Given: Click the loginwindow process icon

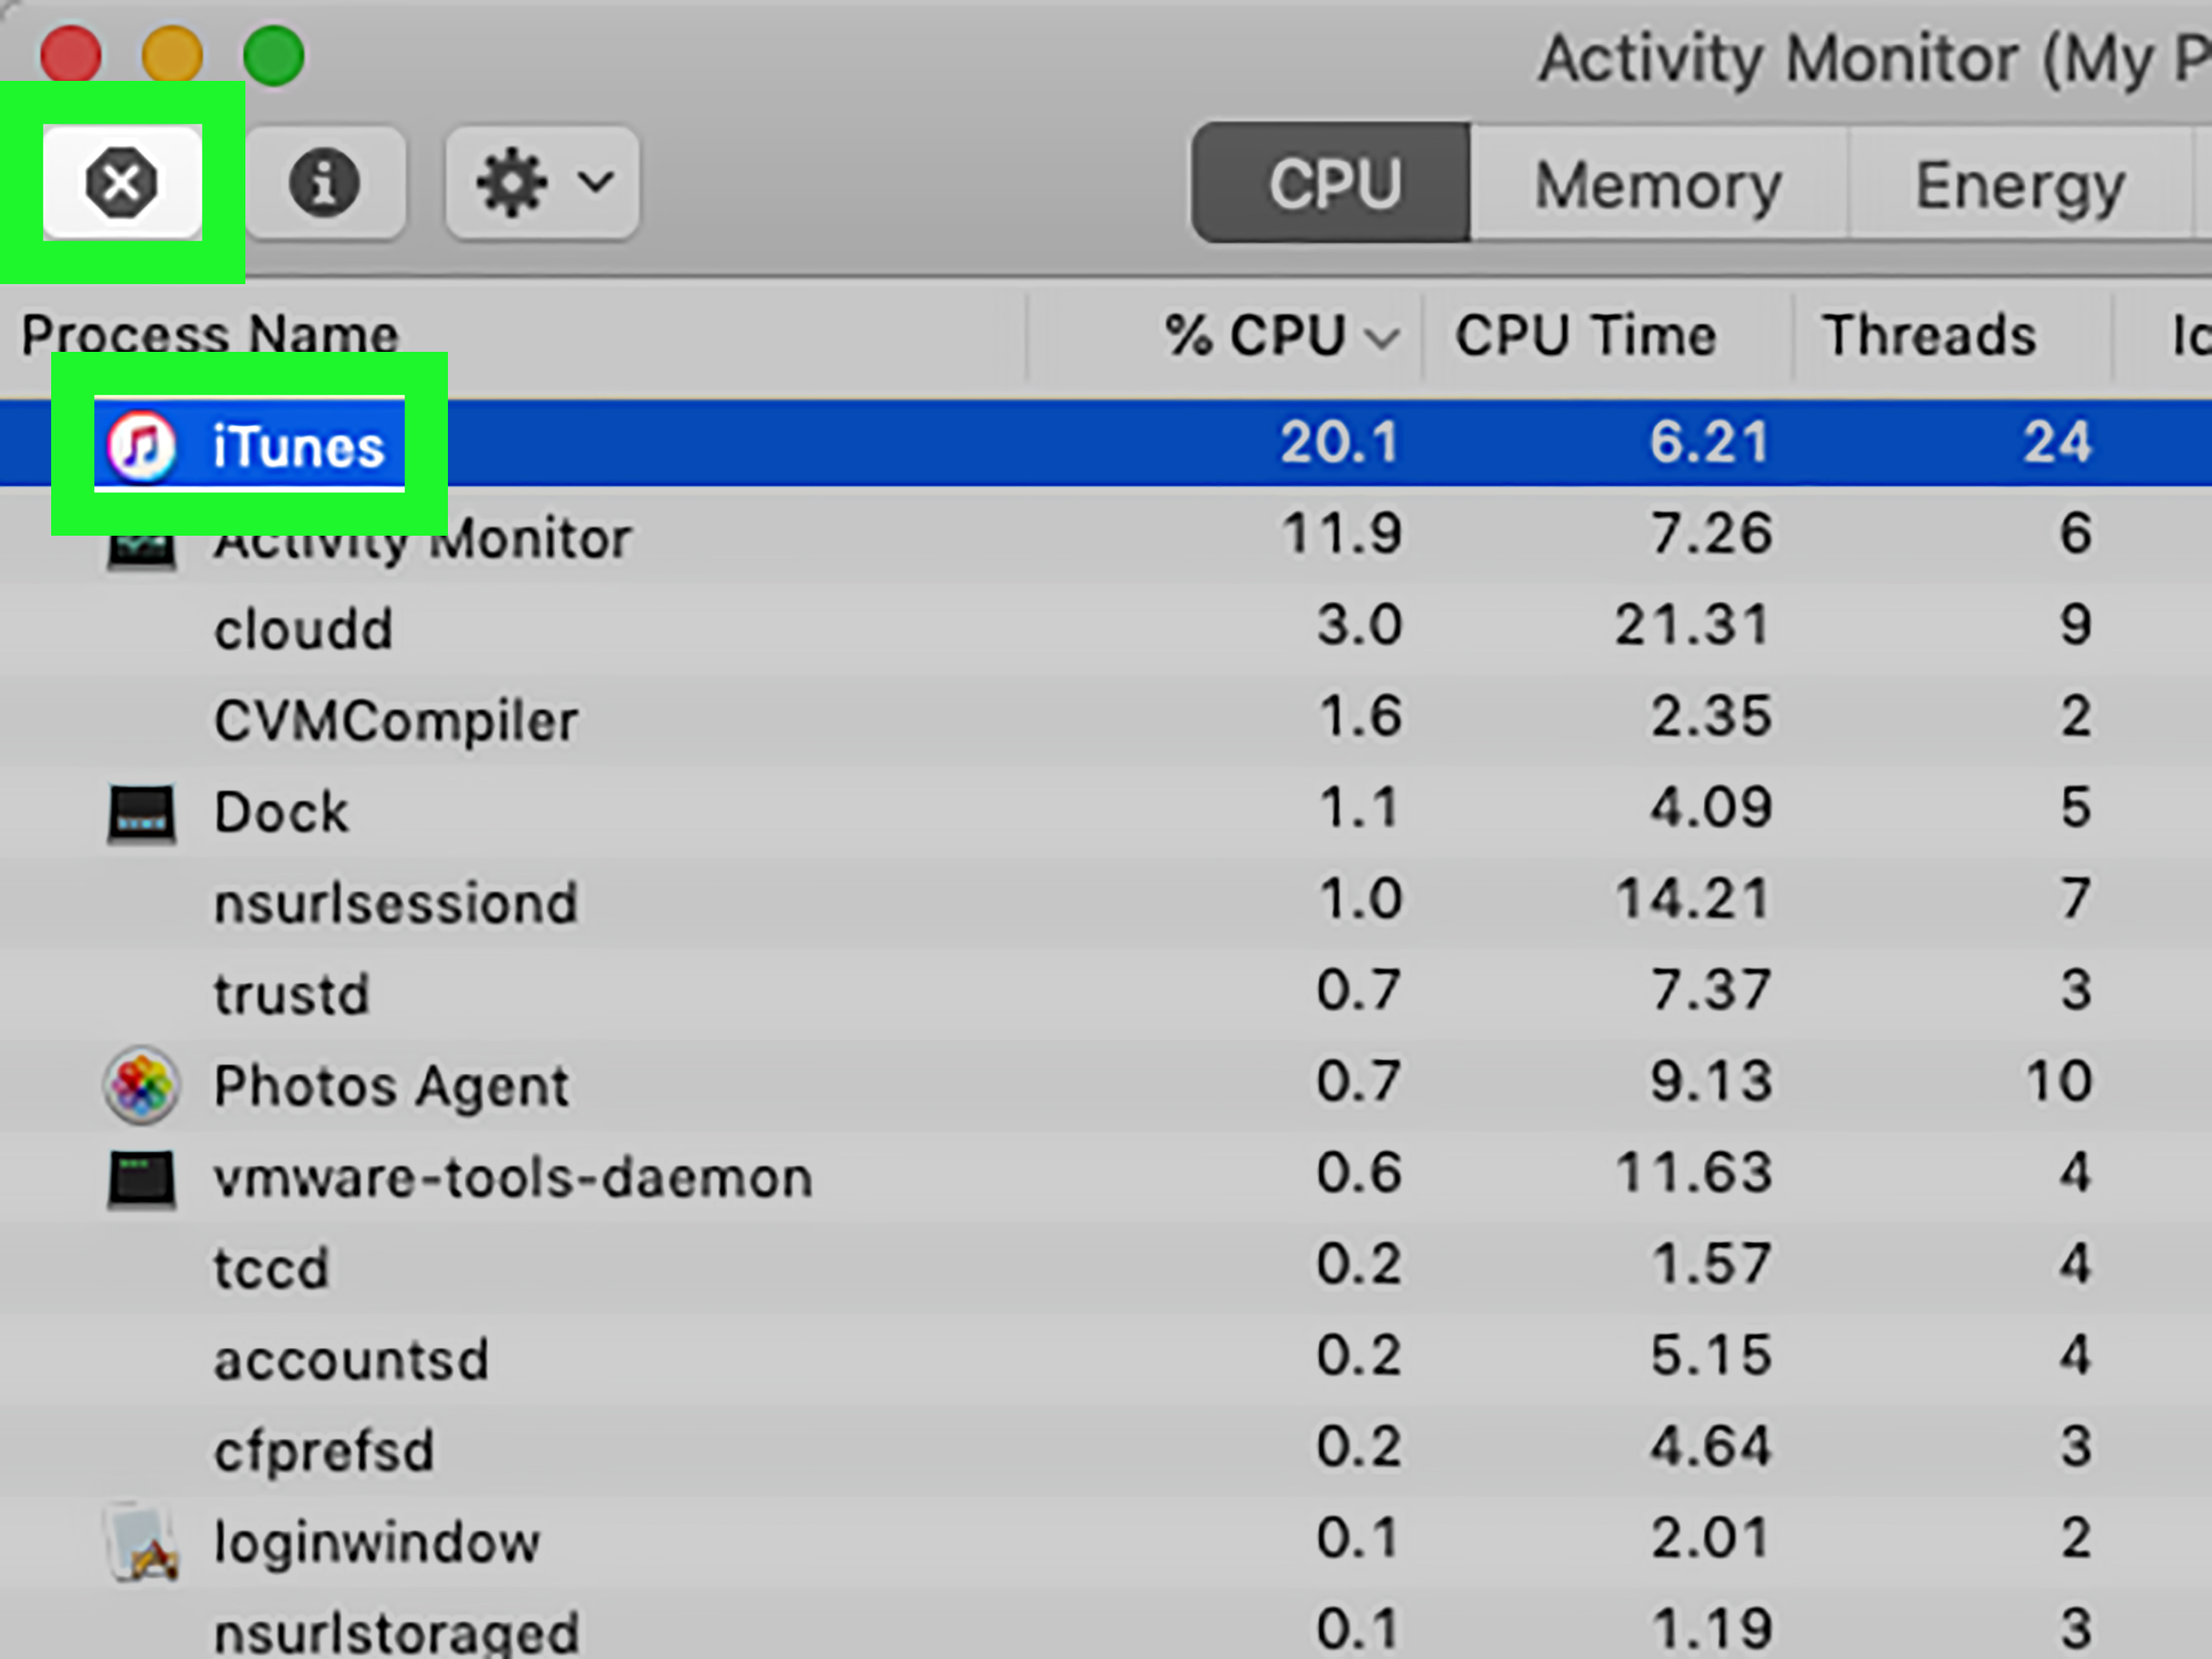Looking at the screenshot, I should pos(141,1543).
